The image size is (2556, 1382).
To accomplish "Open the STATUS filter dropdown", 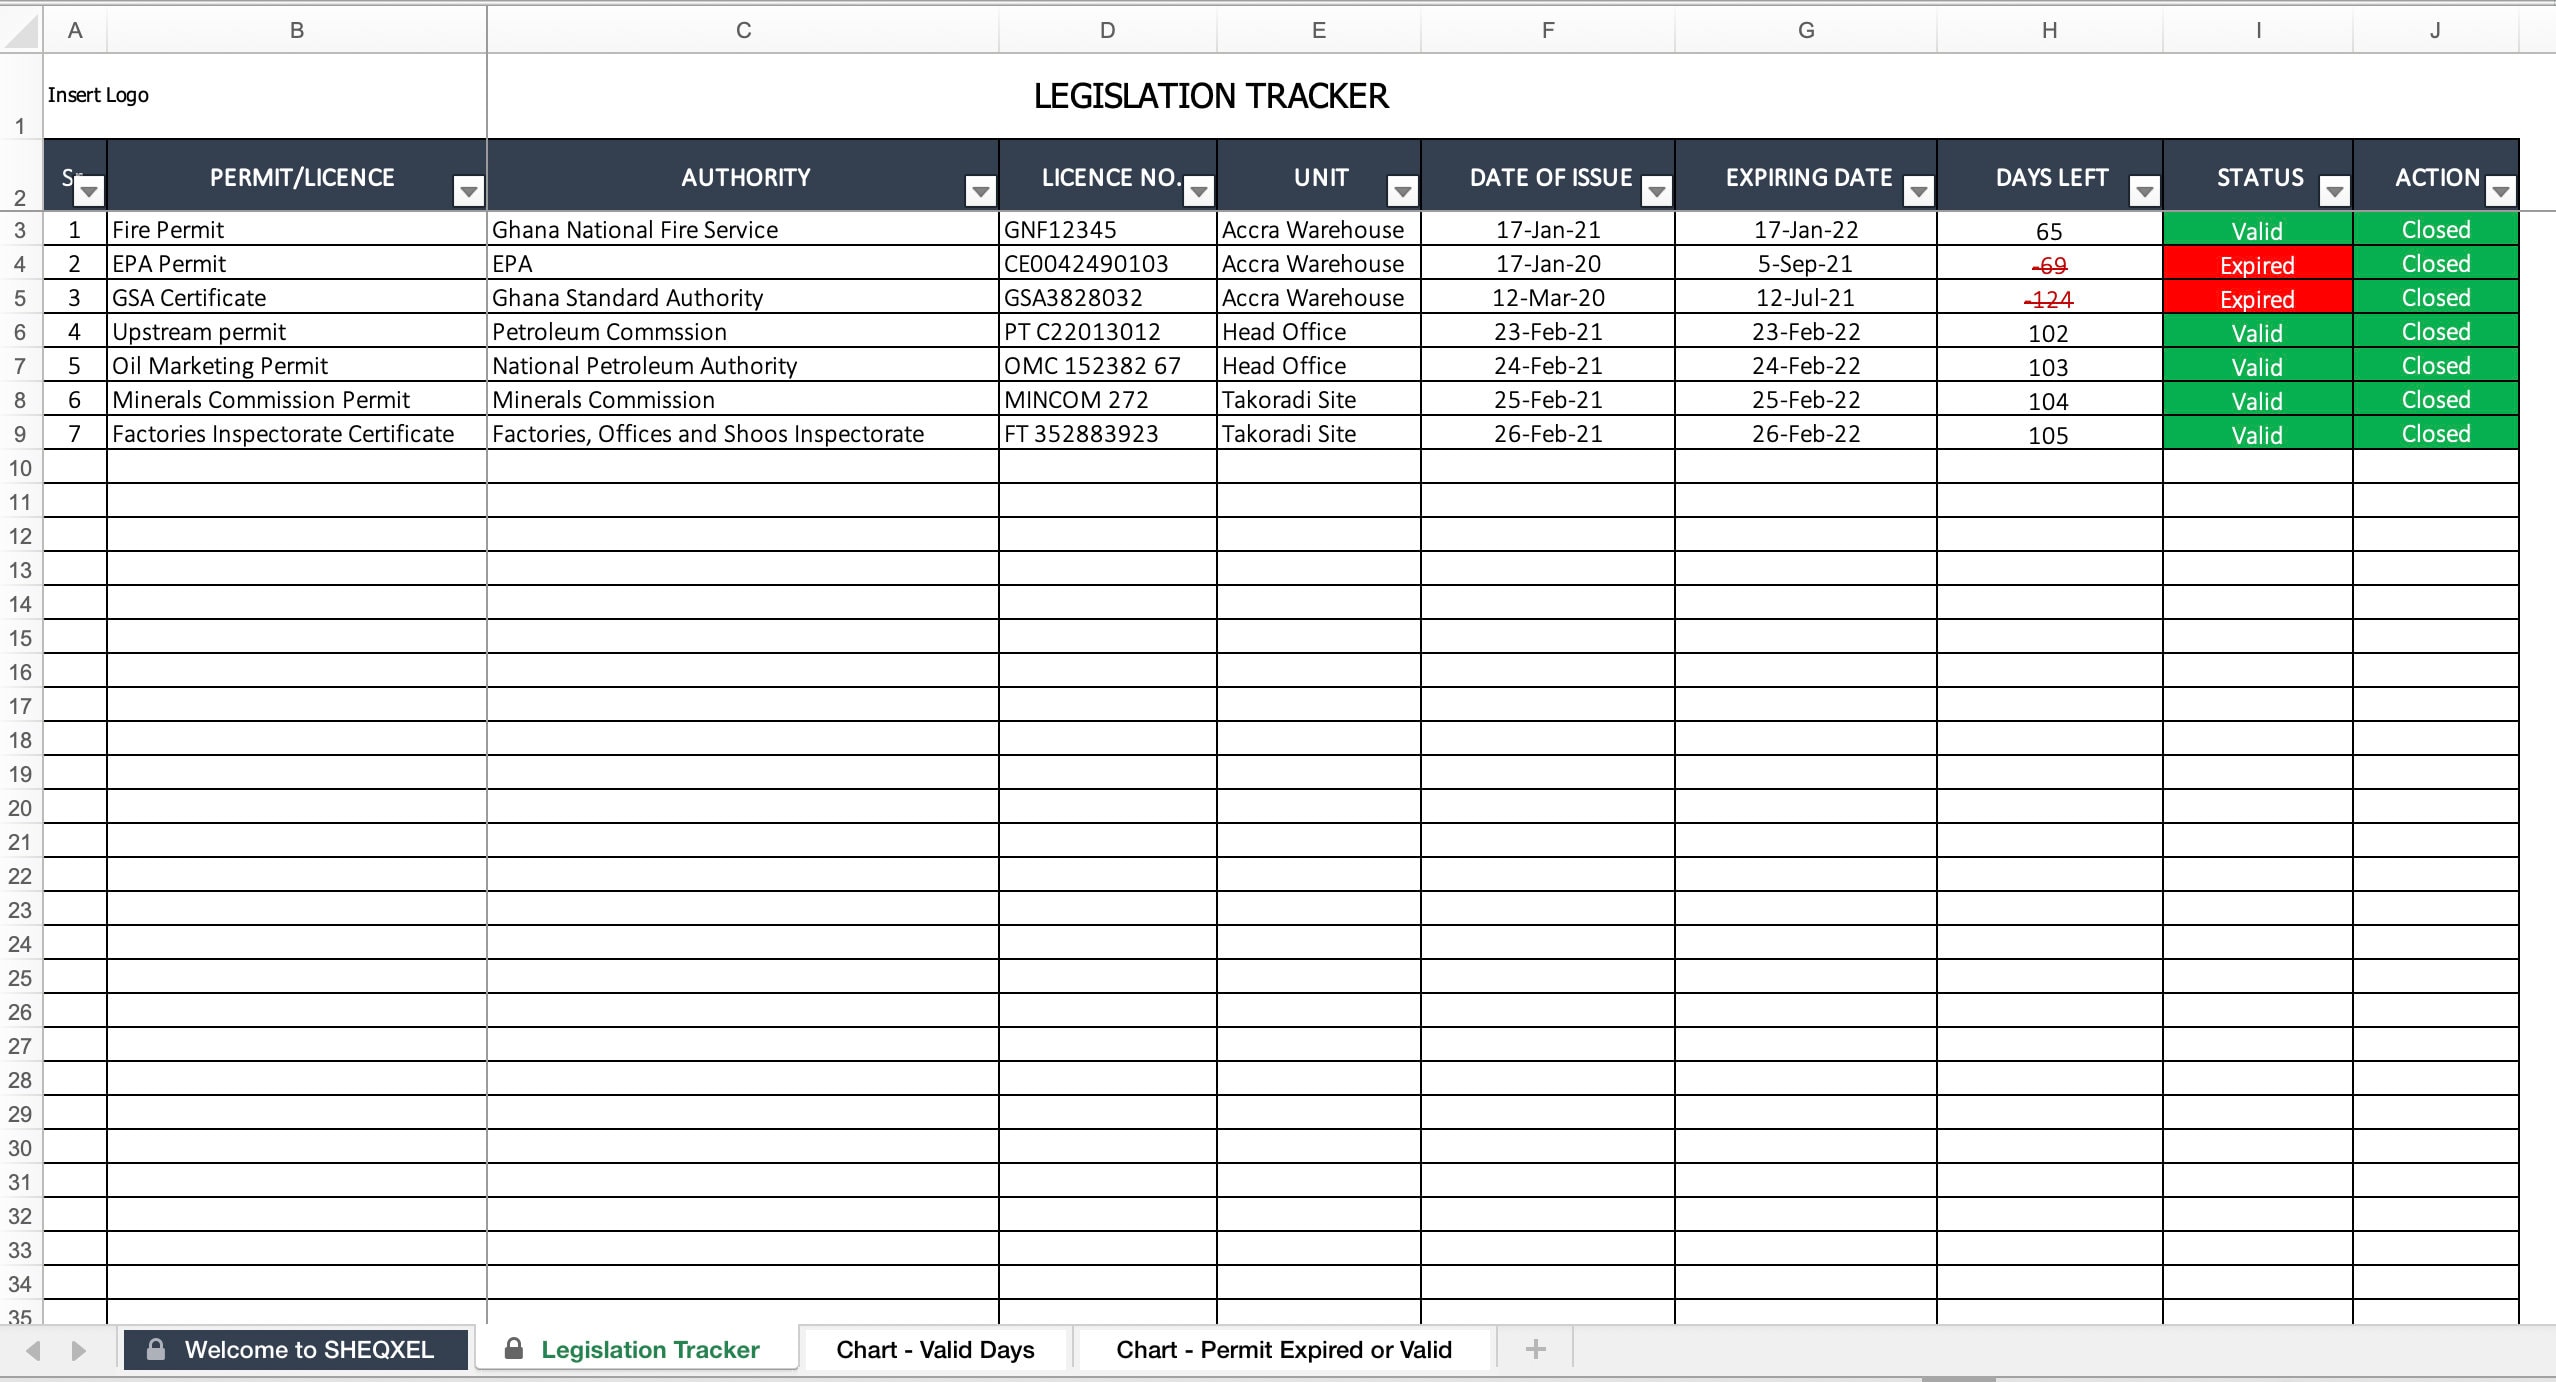I will (x=2334, y=190).
